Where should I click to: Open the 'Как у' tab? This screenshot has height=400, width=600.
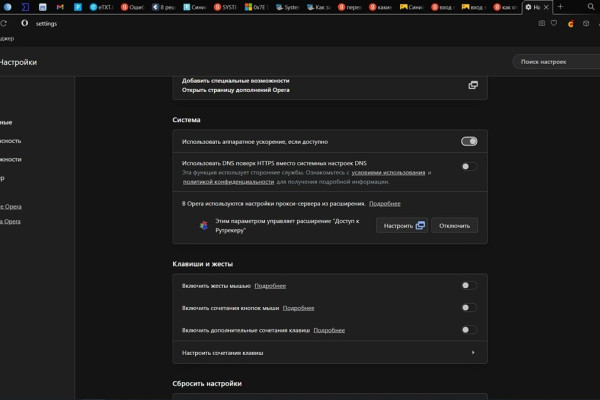click(x=318, y=7)
